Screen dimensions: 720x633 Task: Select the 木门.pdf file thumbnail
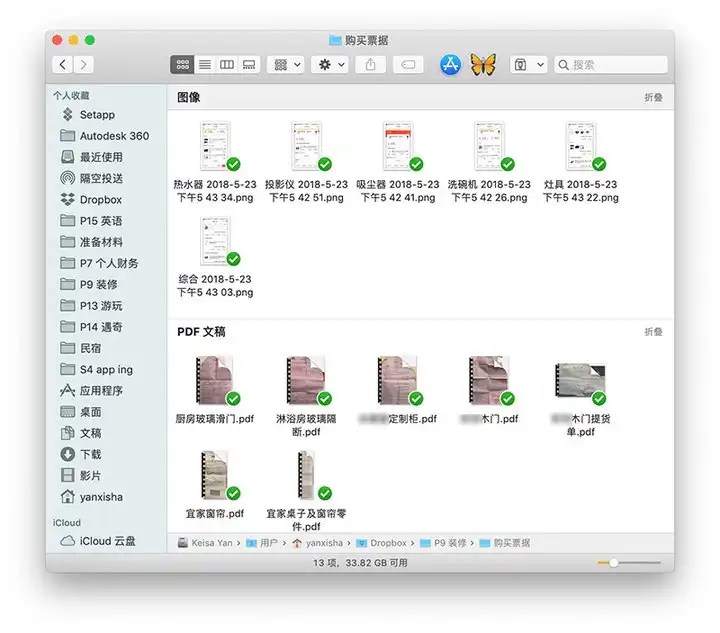pyautogui.click(x=489, y=381)
